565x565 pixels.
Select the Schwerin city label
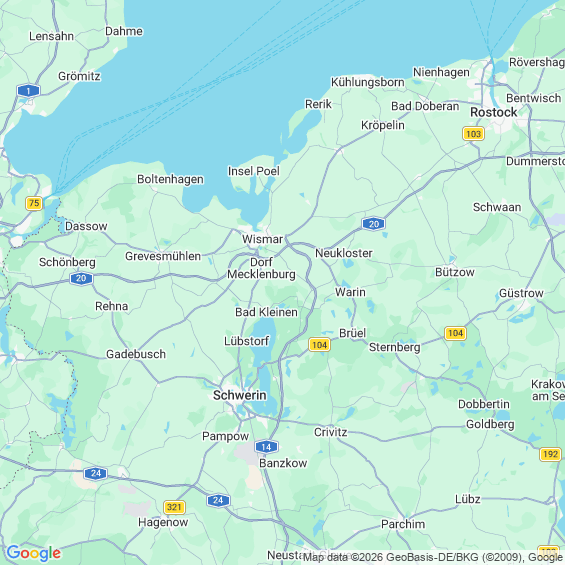(x=240, y=395)
